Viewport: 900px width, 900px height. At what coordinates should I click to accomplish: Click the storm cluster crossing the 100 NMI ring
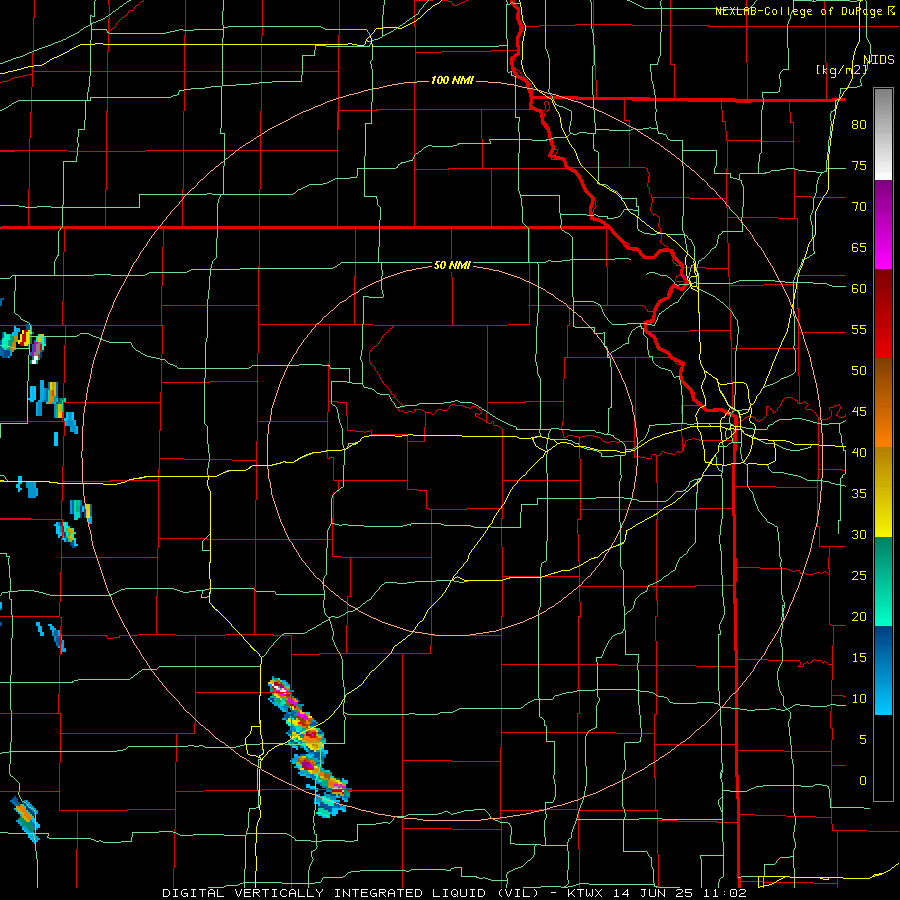310,746
